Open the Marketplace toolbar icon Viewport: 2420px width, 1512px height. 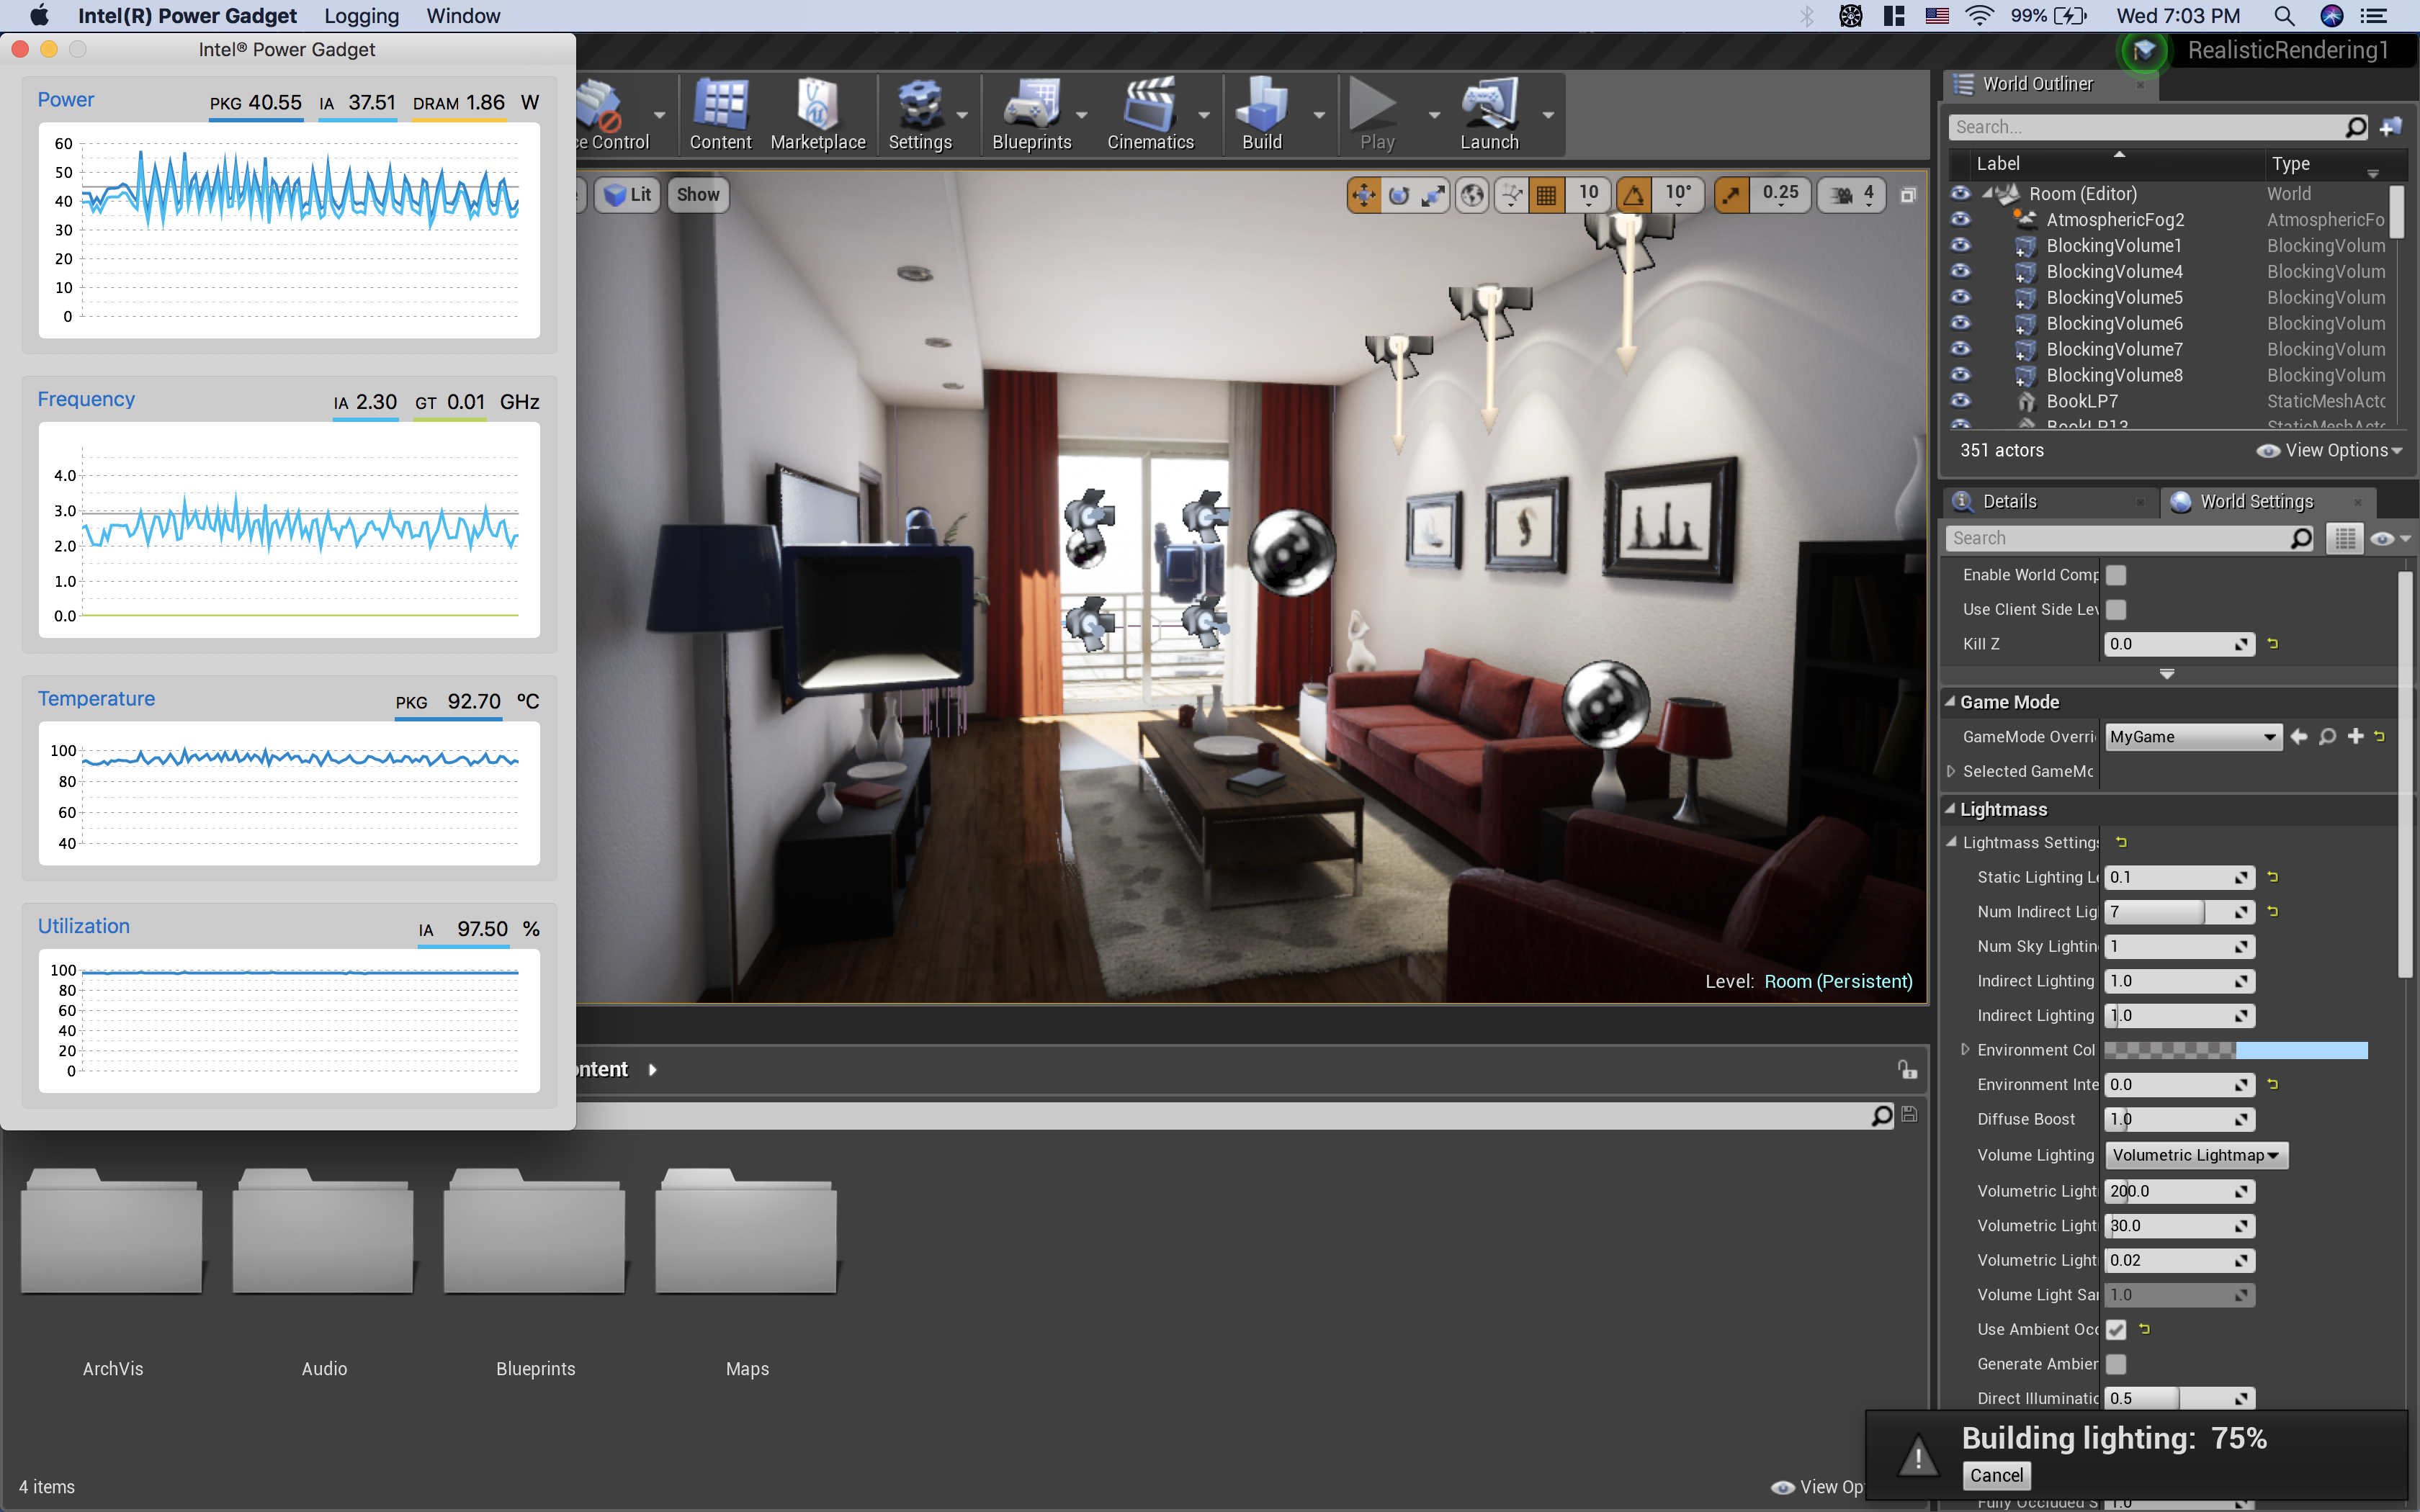coord(817,114)
